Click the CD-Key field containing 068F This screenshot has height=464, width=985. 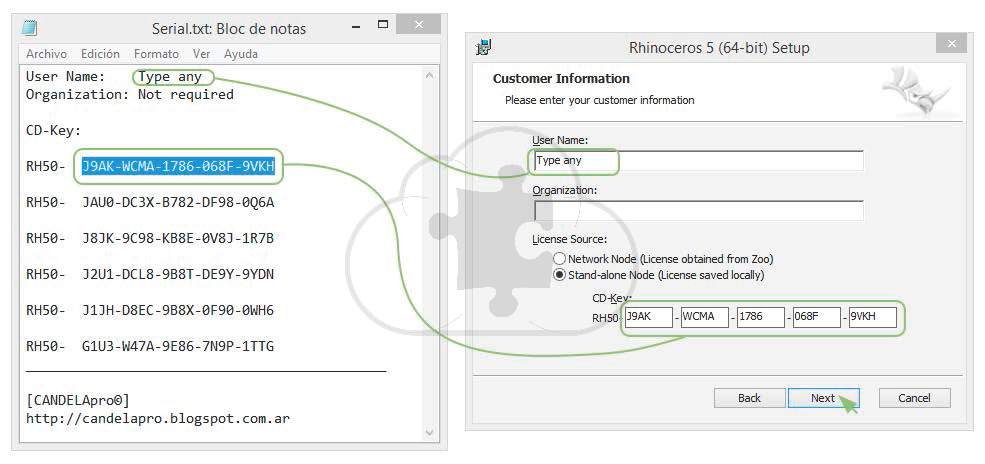point(817,317)
